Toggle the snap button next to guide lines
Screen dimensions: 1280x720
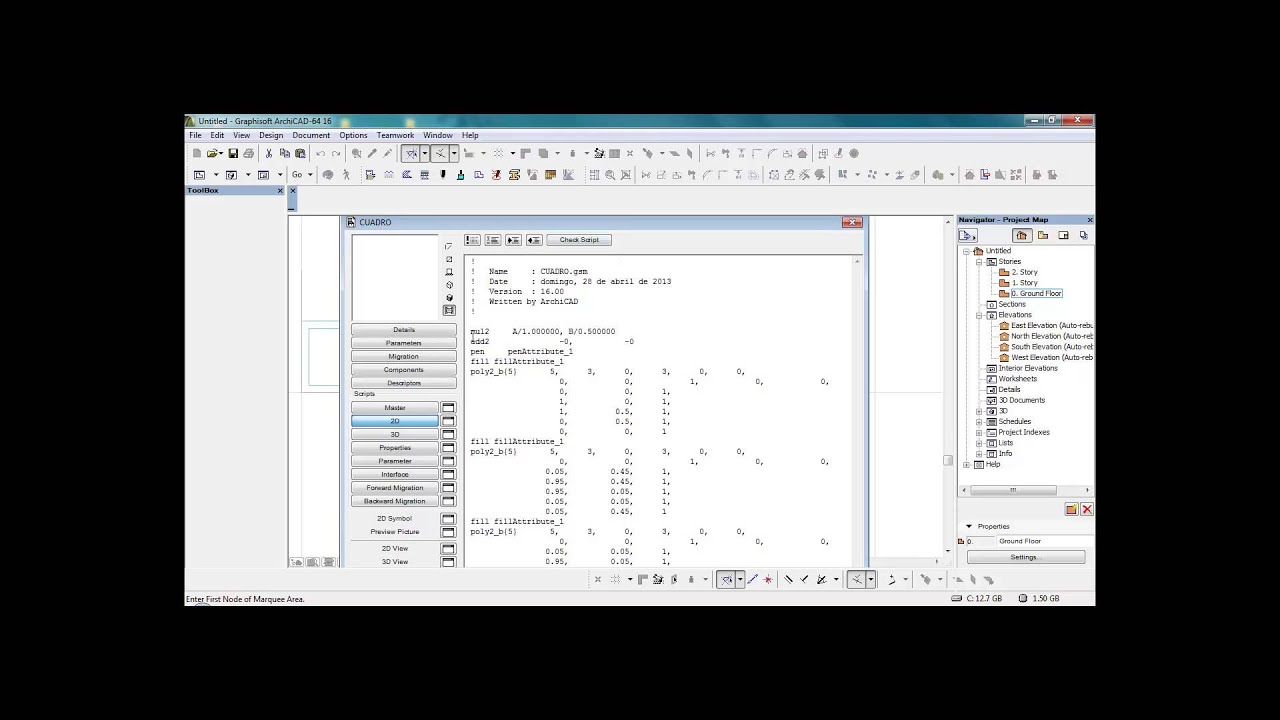(439, 154)
